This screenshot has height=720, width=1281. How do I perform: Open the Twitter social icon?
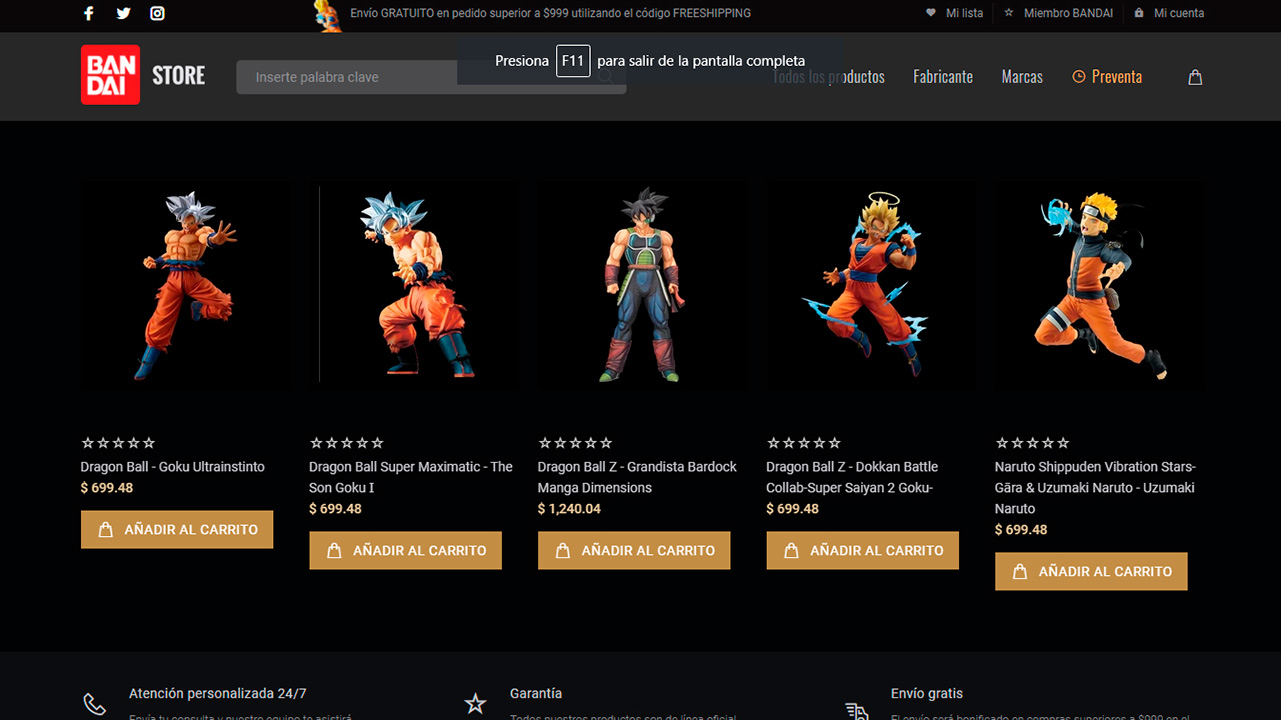click(123, 13)
